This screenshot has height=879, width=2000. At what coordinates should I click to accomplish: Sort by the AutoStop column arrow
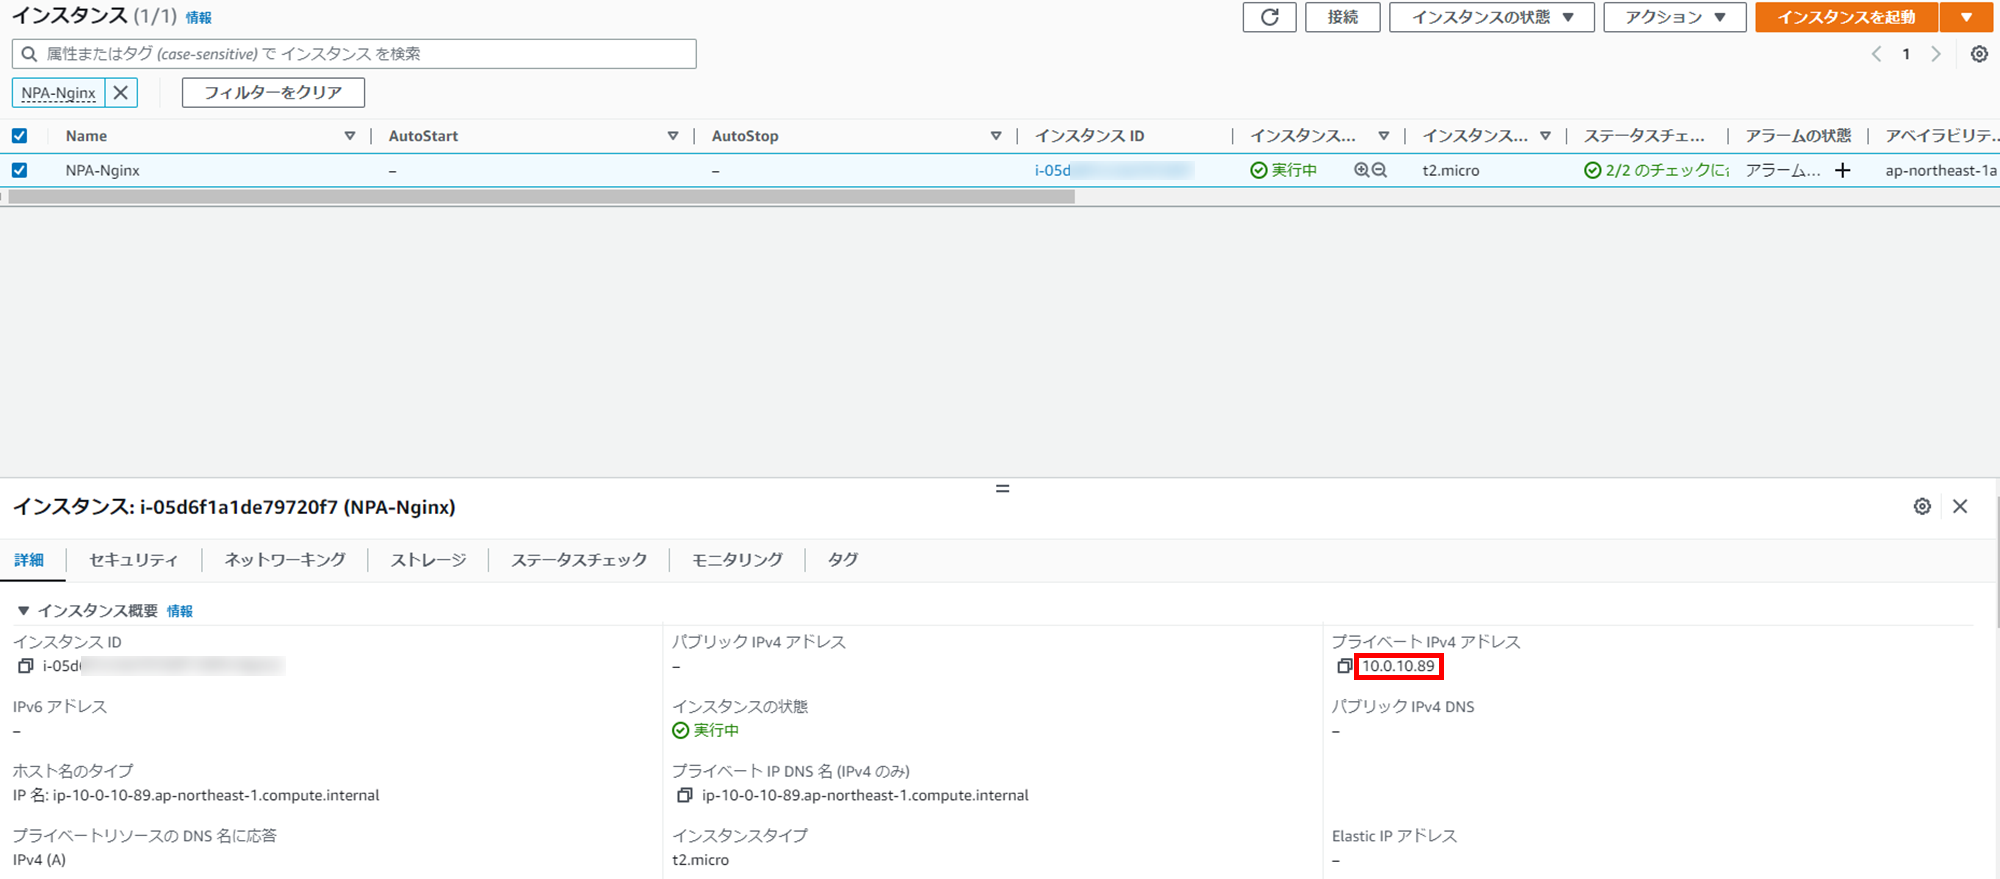pyautogui.click(x=995, y=136)
